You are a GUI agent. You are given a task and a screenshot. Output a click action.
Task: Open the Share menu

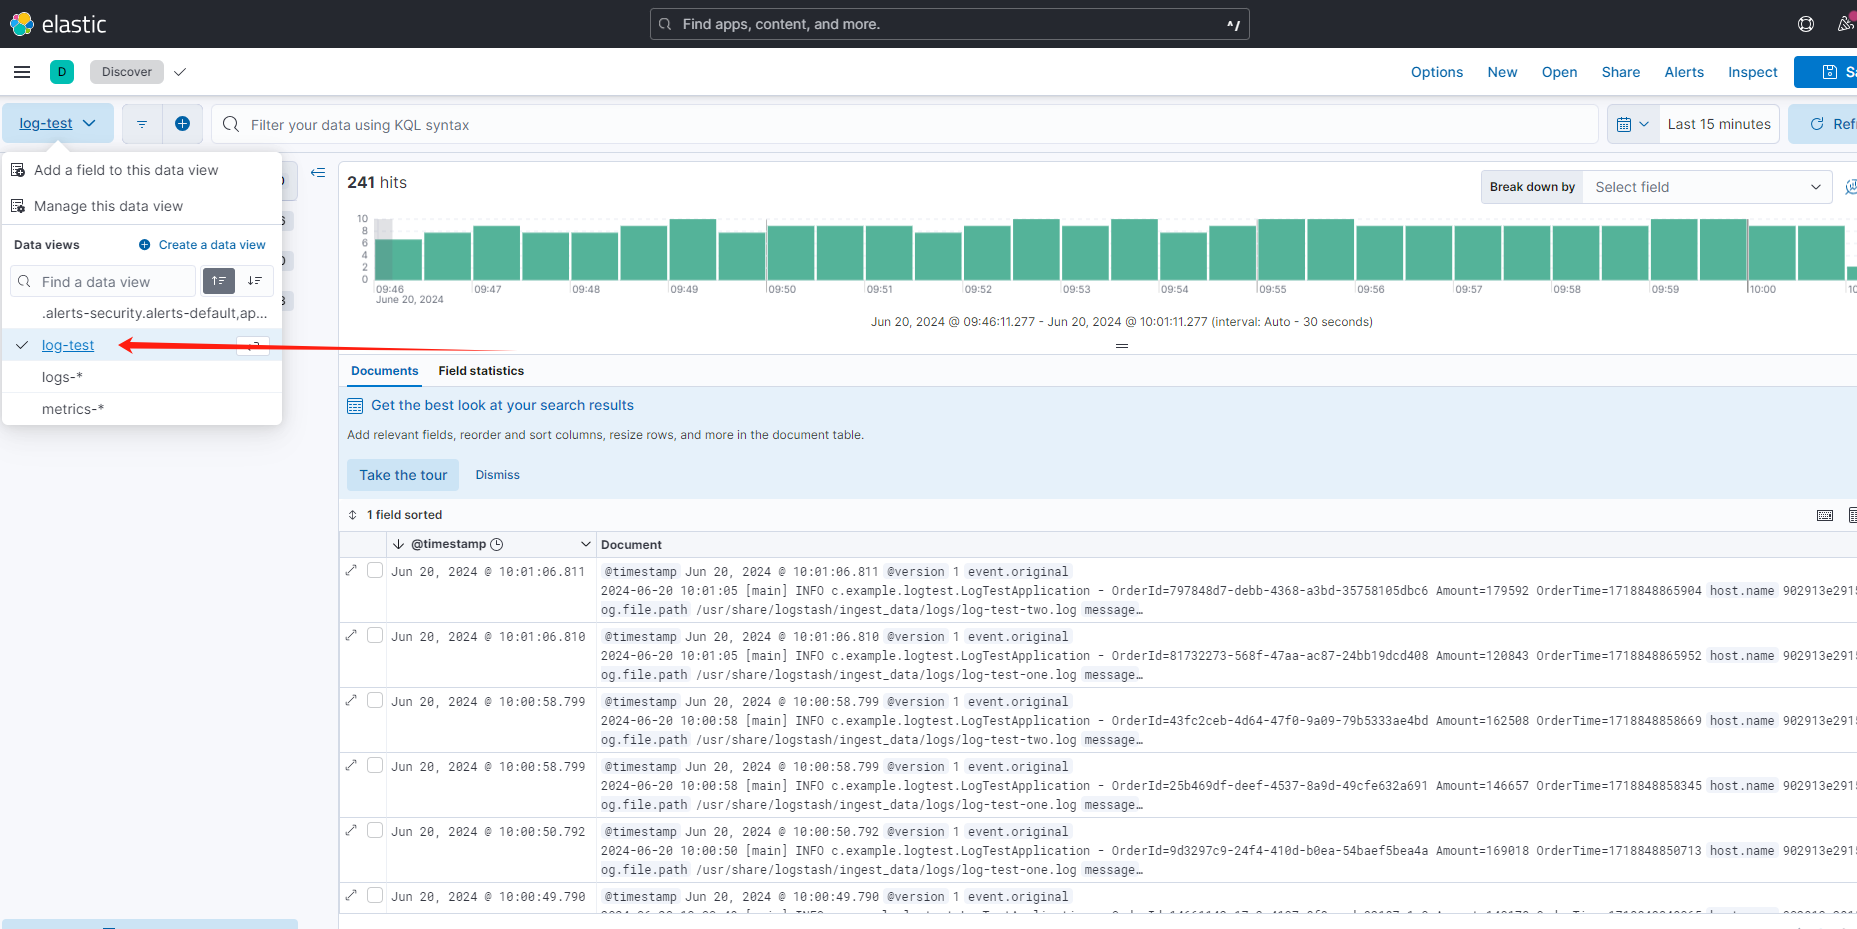(1621, 72)
